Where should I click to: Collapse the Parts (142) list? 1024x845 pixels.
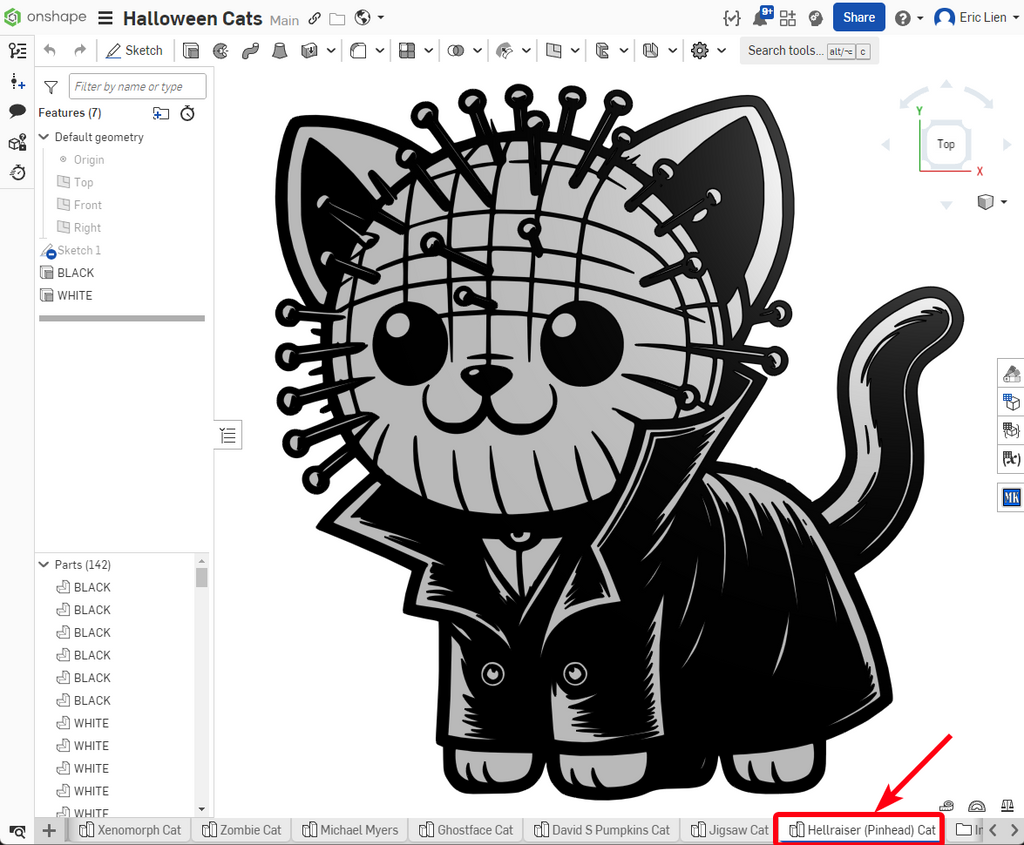pyautogui.click(x=44, y=564)
